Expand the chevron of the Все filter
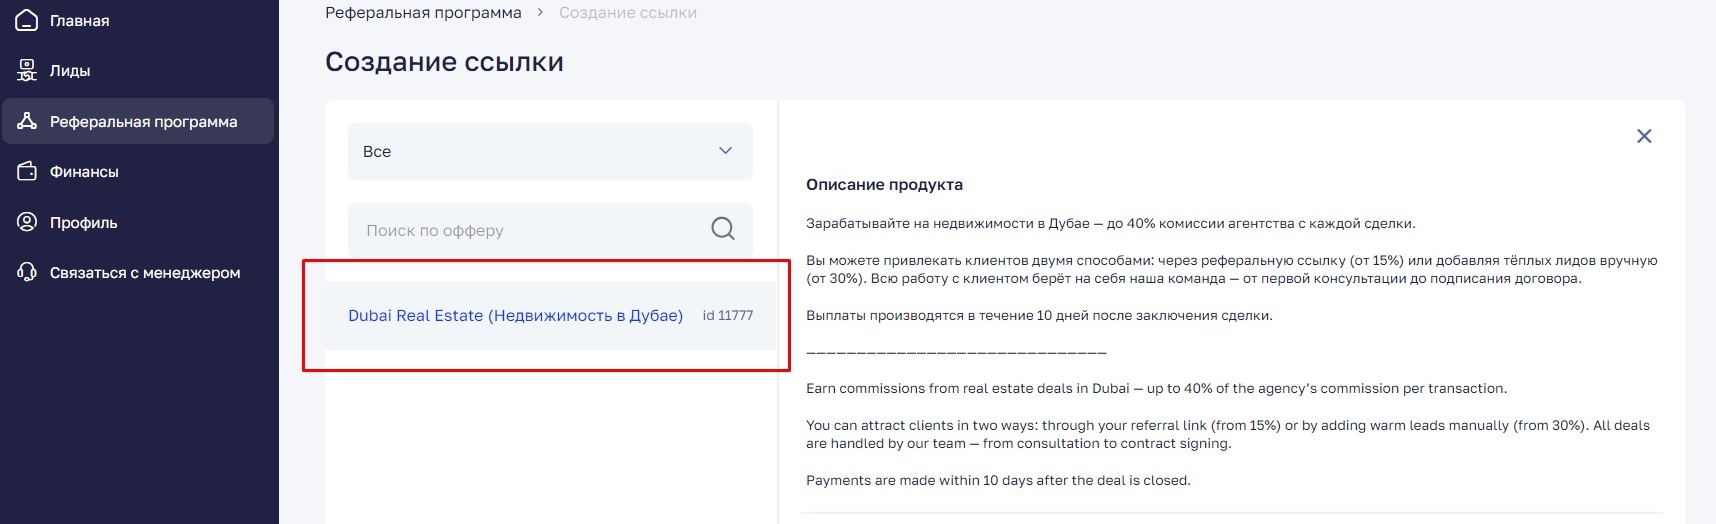 coord(725,151)
